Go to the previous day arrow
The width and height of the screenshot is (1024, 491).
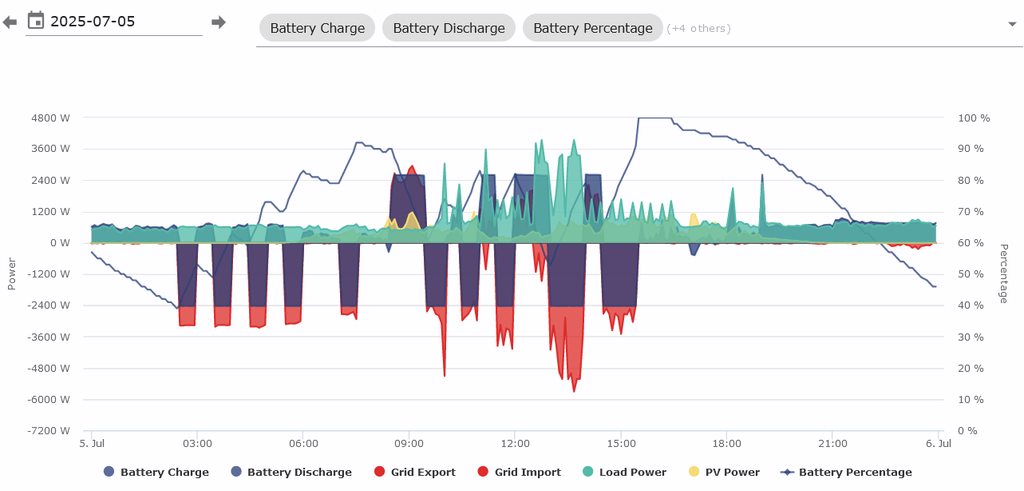coord(10,22)
